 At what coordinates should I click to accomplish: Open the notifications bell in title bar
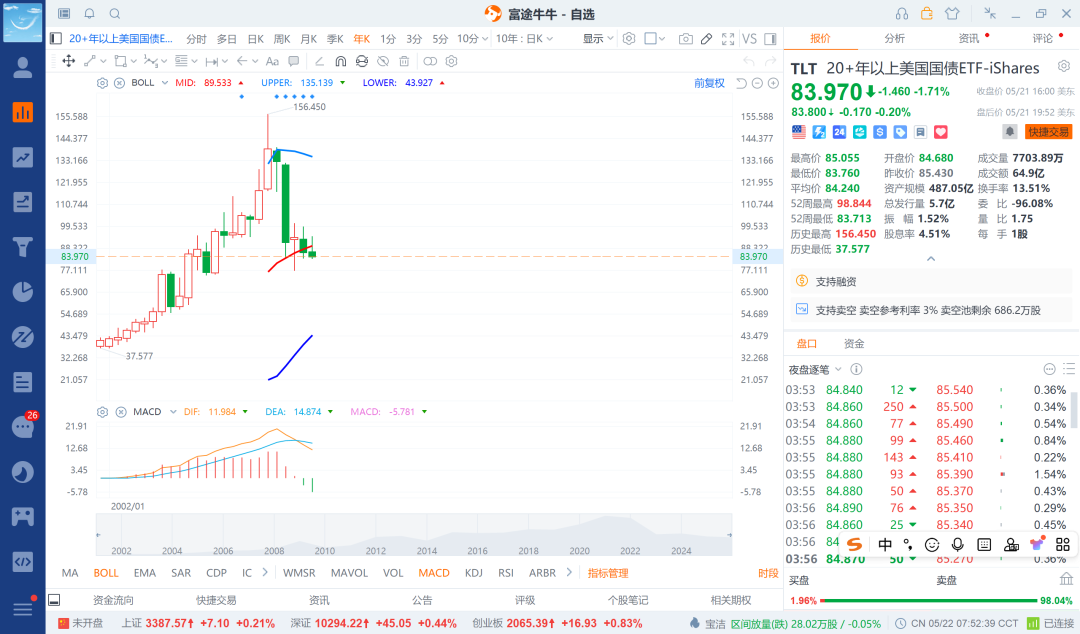90,13
